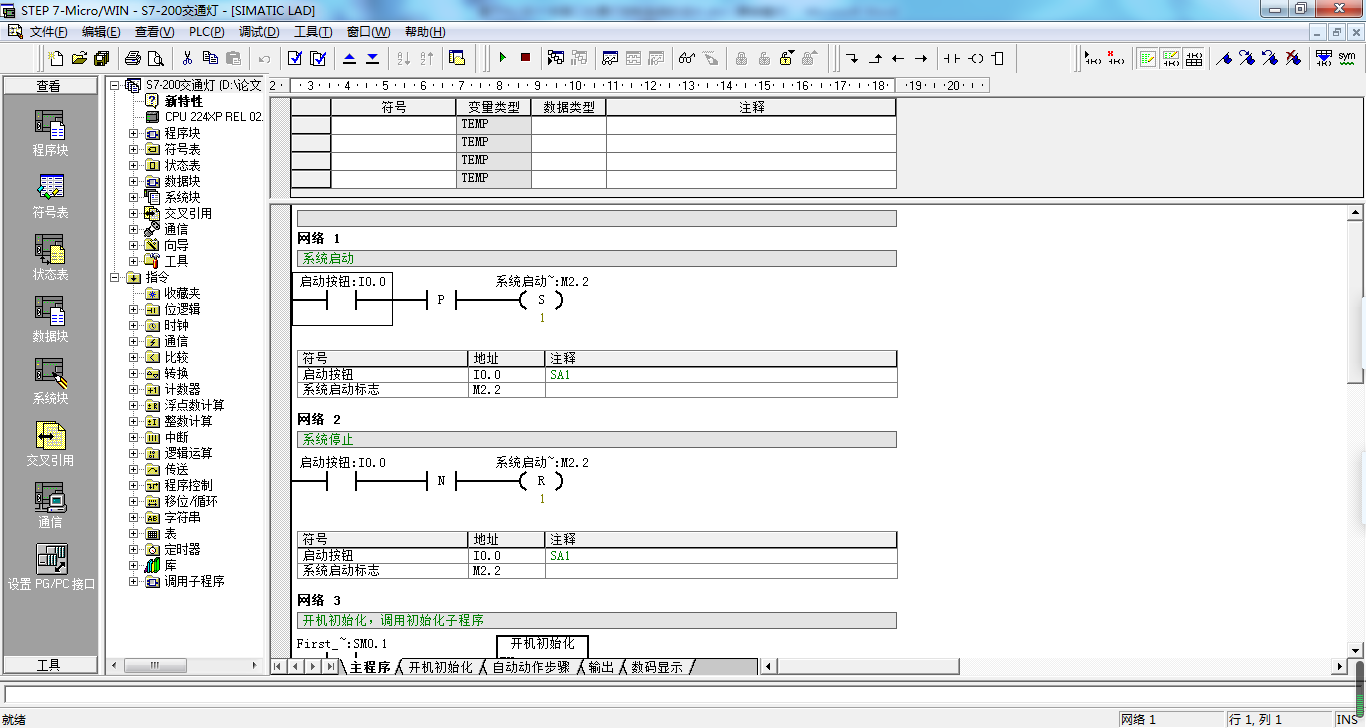
Task: Compile the program with the first checkmark icon
Action: (295, 58)
